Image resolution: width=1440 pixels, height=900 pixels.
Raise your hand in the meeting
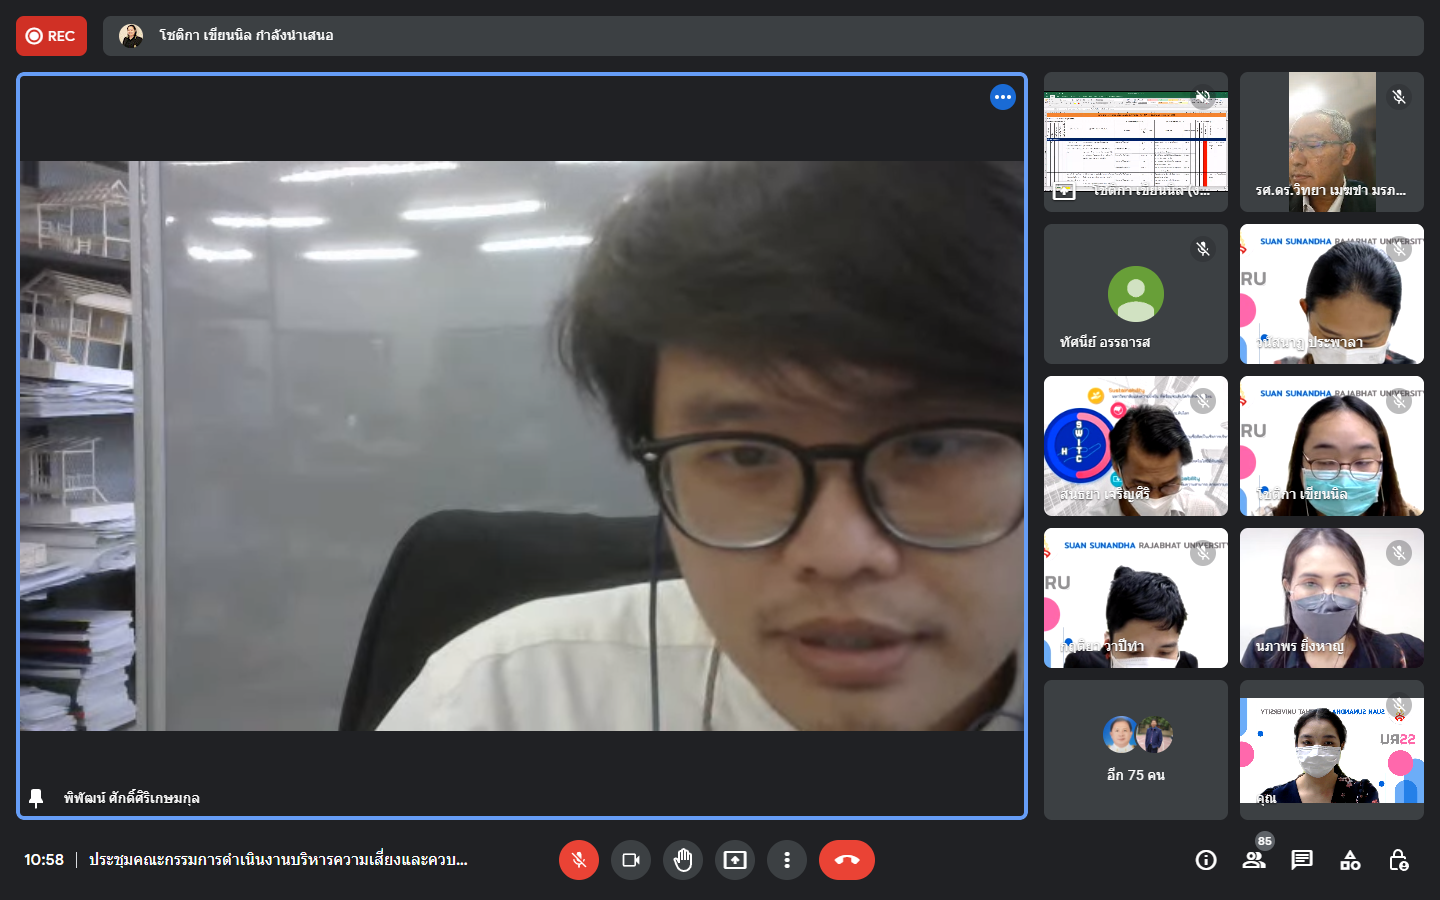[683, 860]
